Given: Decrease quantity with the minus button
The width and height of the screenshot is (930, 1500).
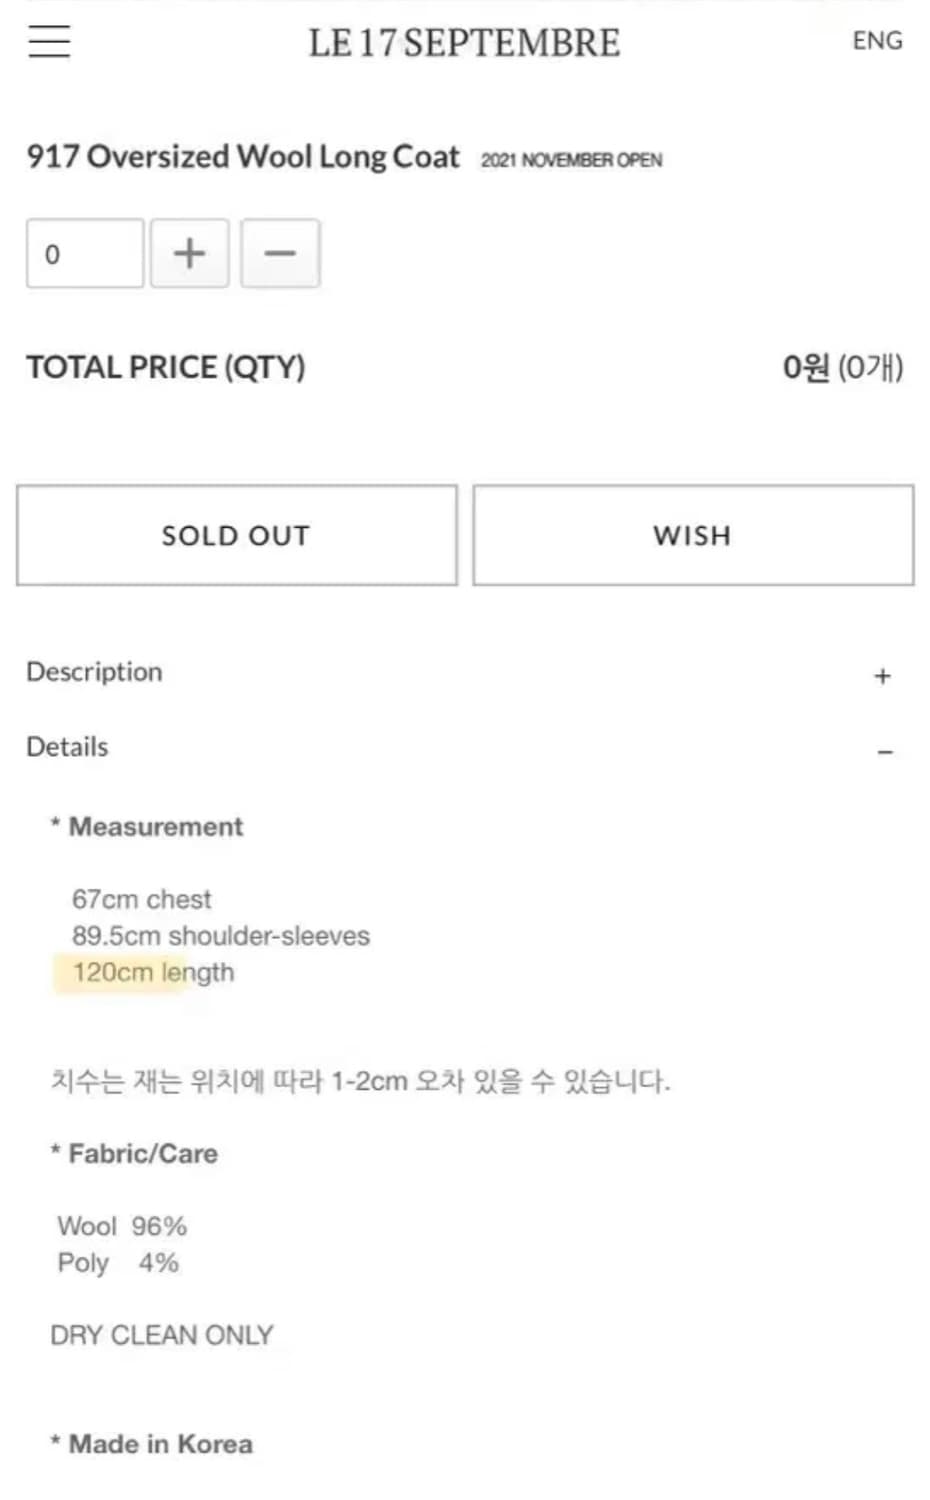Looking at the screenshot, I should pyautogui.click(x=280, y=254).
